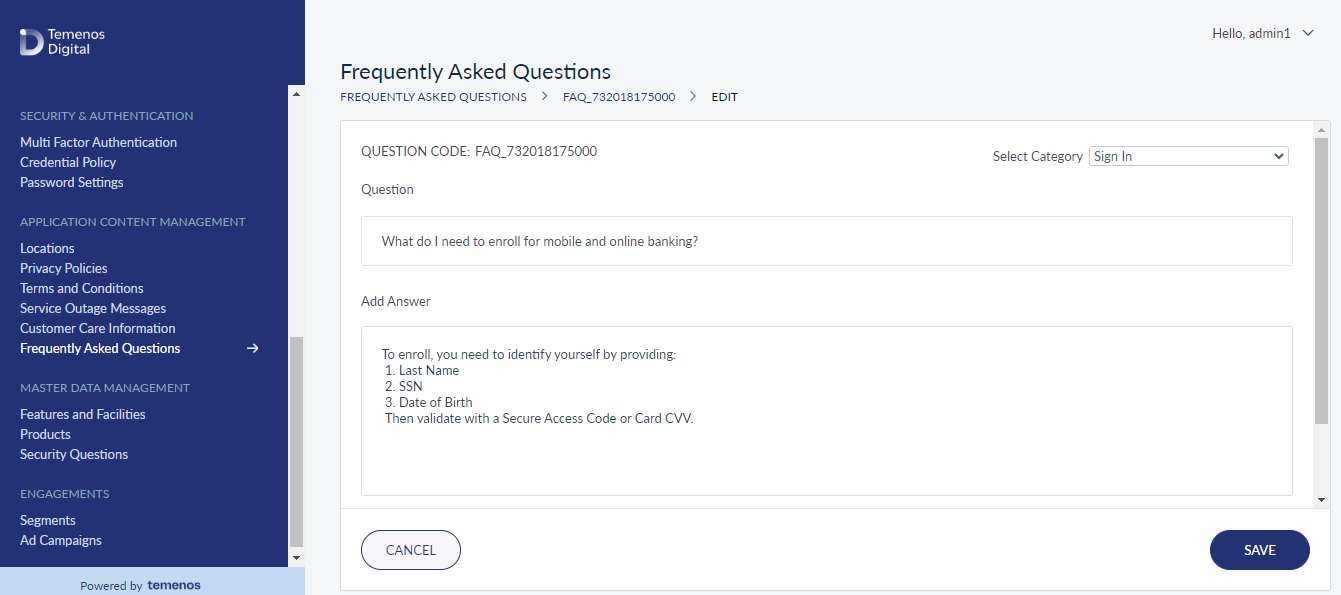This screenshot has height=595, width=1341.
Task: Click into the Question text field
Action: click(x=827, y=241)
